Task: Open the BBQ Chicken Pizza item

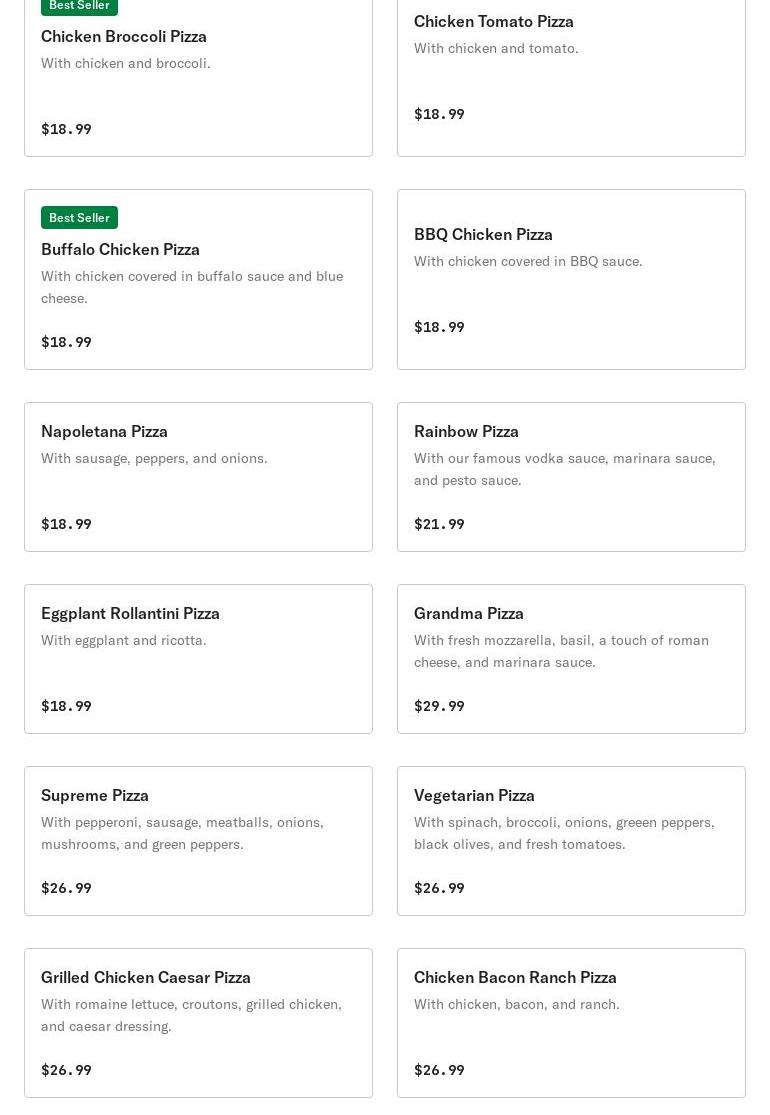Action: coord(571,279)
